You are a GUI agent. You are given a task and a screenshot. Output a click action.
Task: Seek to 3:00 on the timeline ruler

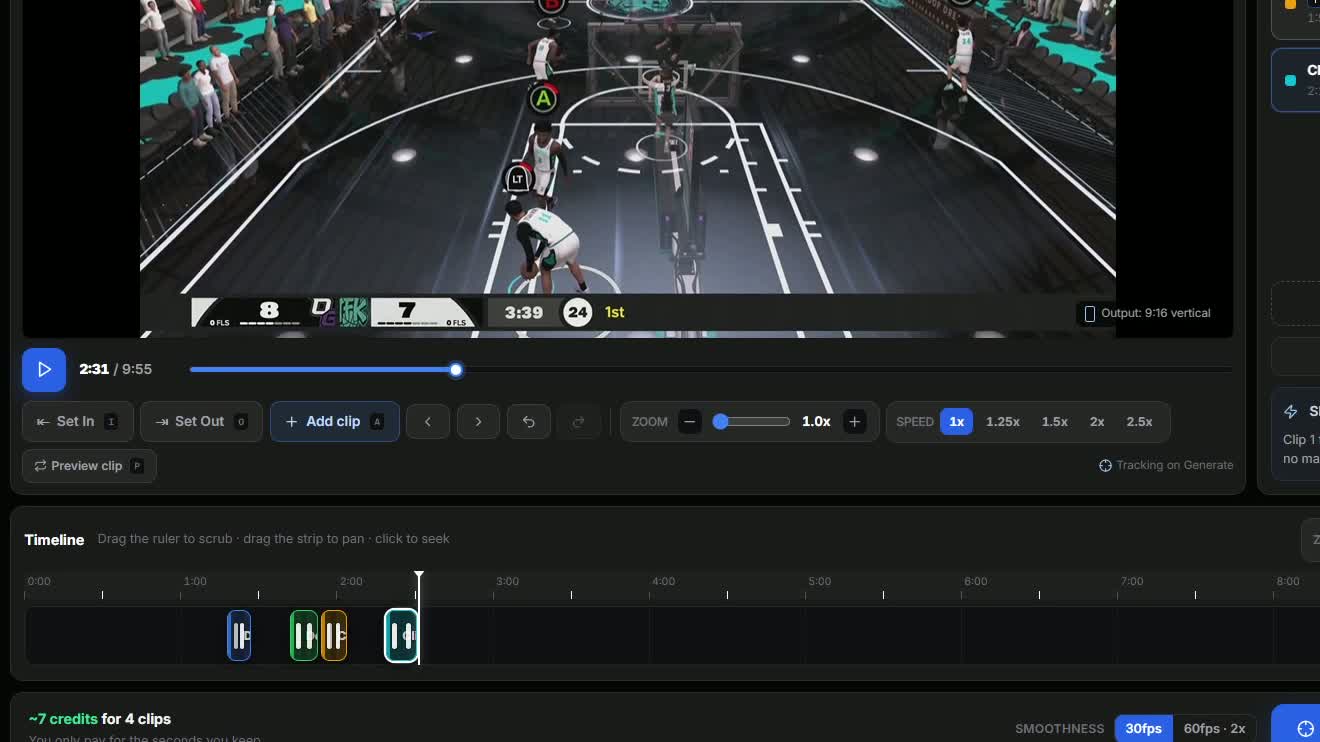click(507, 582)
